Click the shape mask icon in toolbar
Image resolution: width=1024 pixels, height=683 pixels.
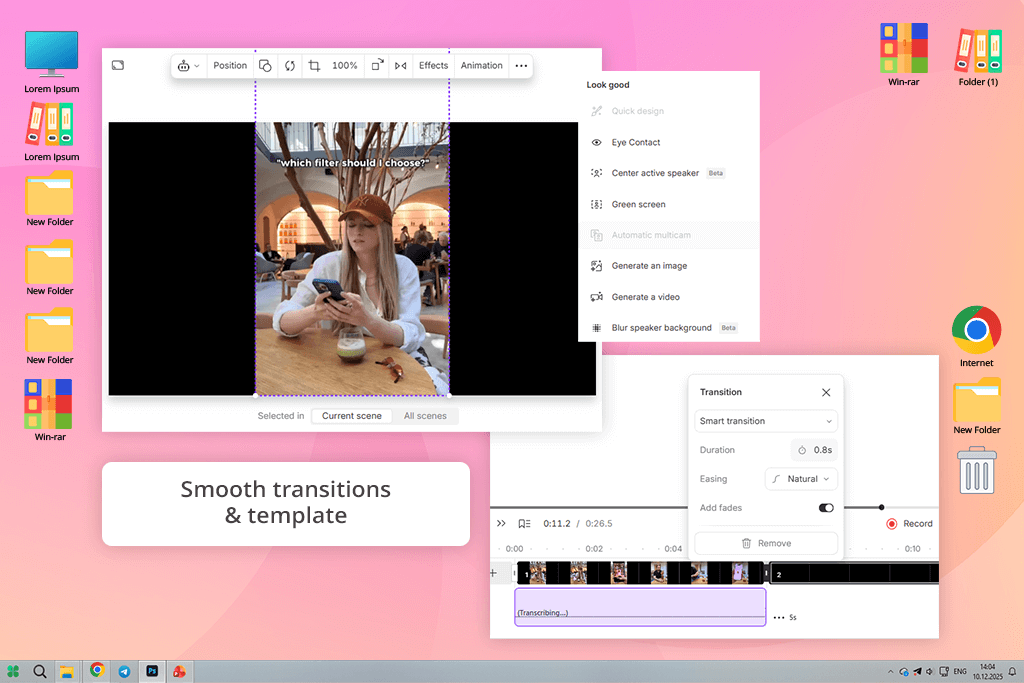point(265,66)
